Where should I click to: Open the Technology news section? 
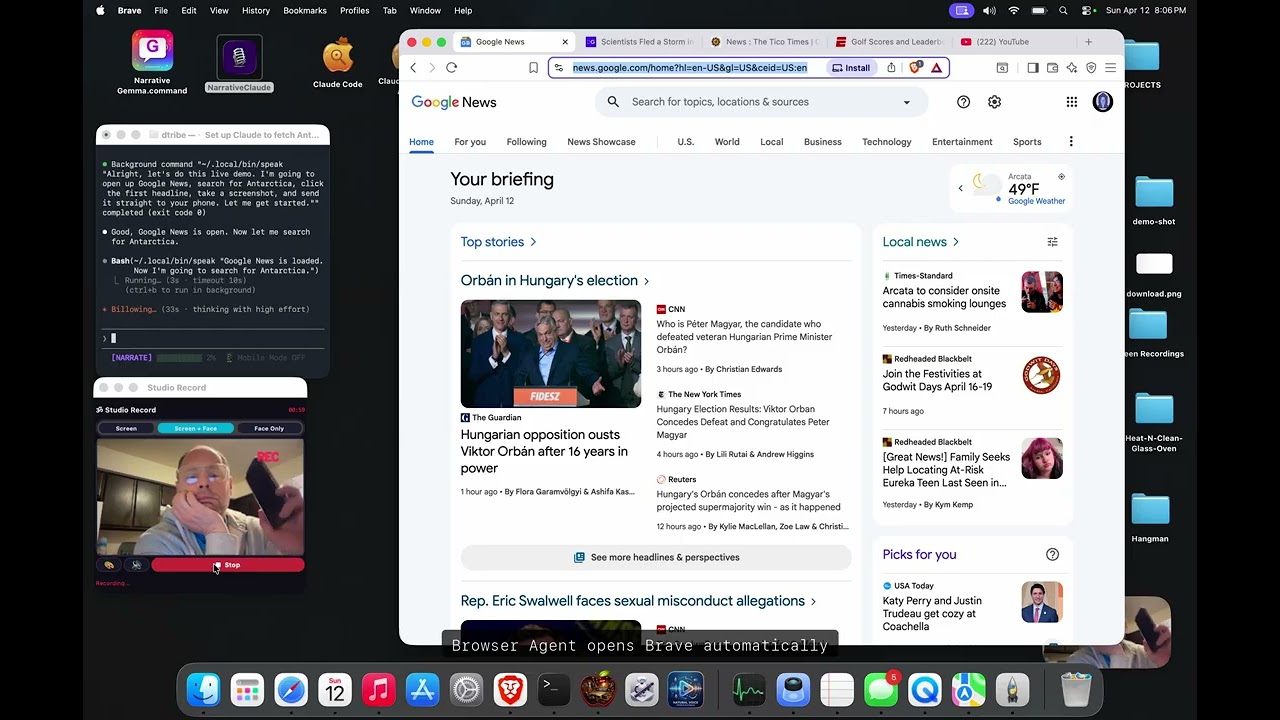(x=887, y=142)
